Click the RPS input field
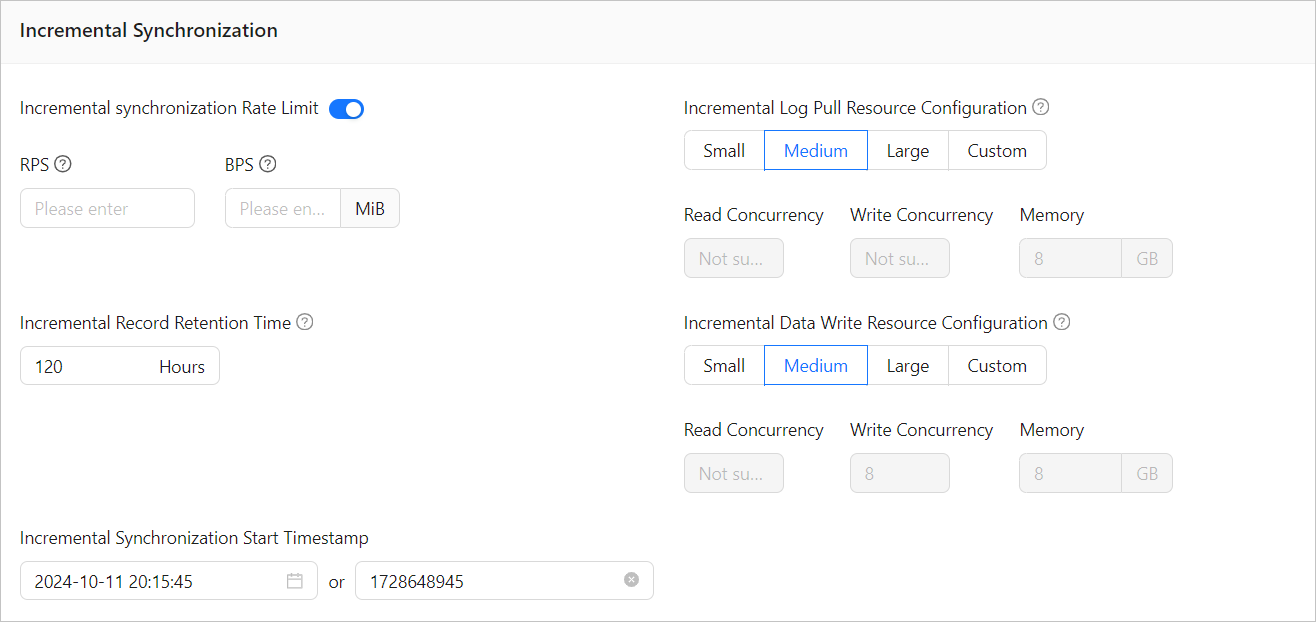1316x622 pixels. pos(107,209)
